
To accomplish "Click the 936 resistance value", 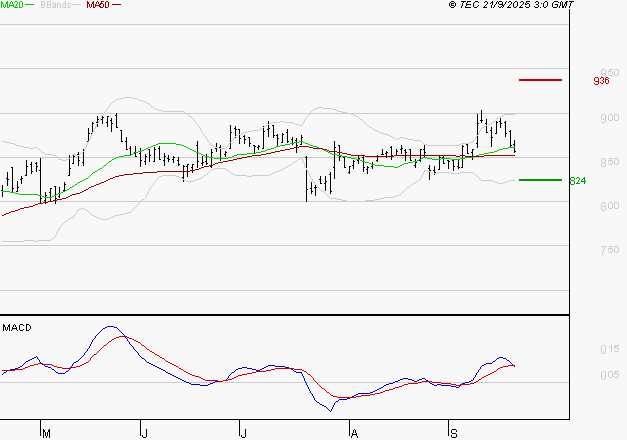I will [601, 81].
